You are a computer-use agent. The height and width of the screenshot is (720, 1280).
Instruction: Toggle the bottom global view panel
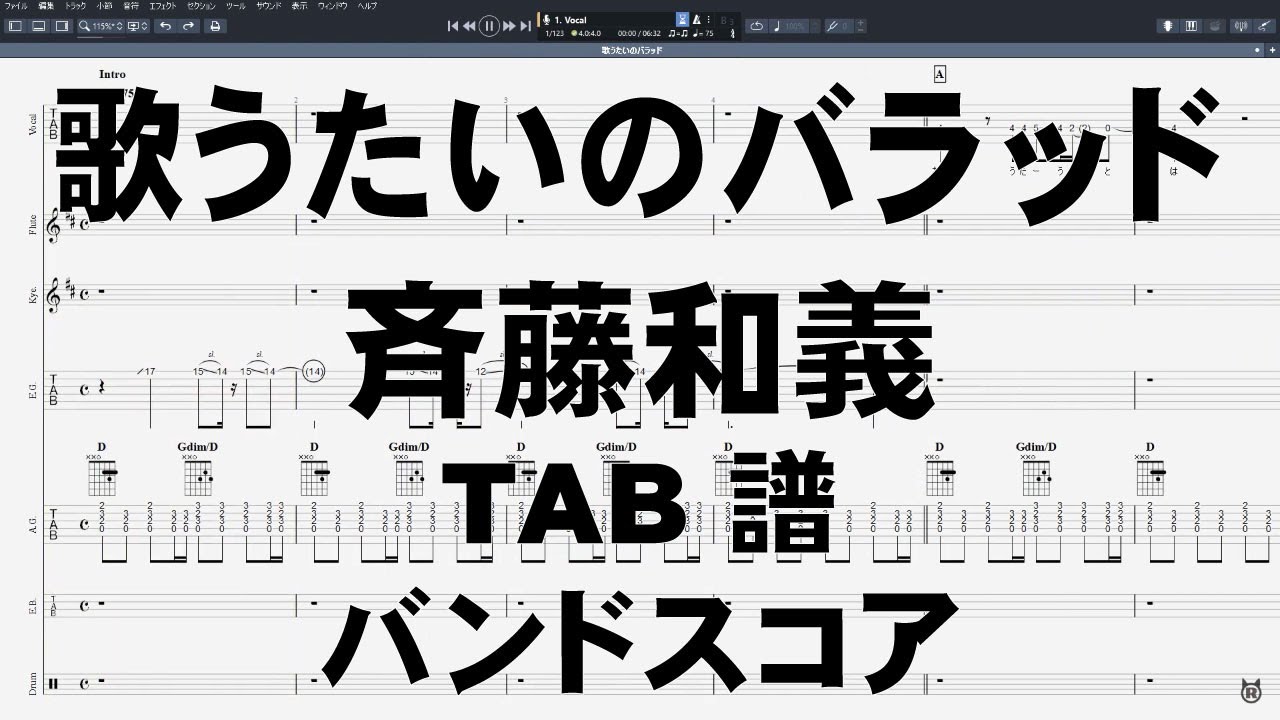[38, 26]
